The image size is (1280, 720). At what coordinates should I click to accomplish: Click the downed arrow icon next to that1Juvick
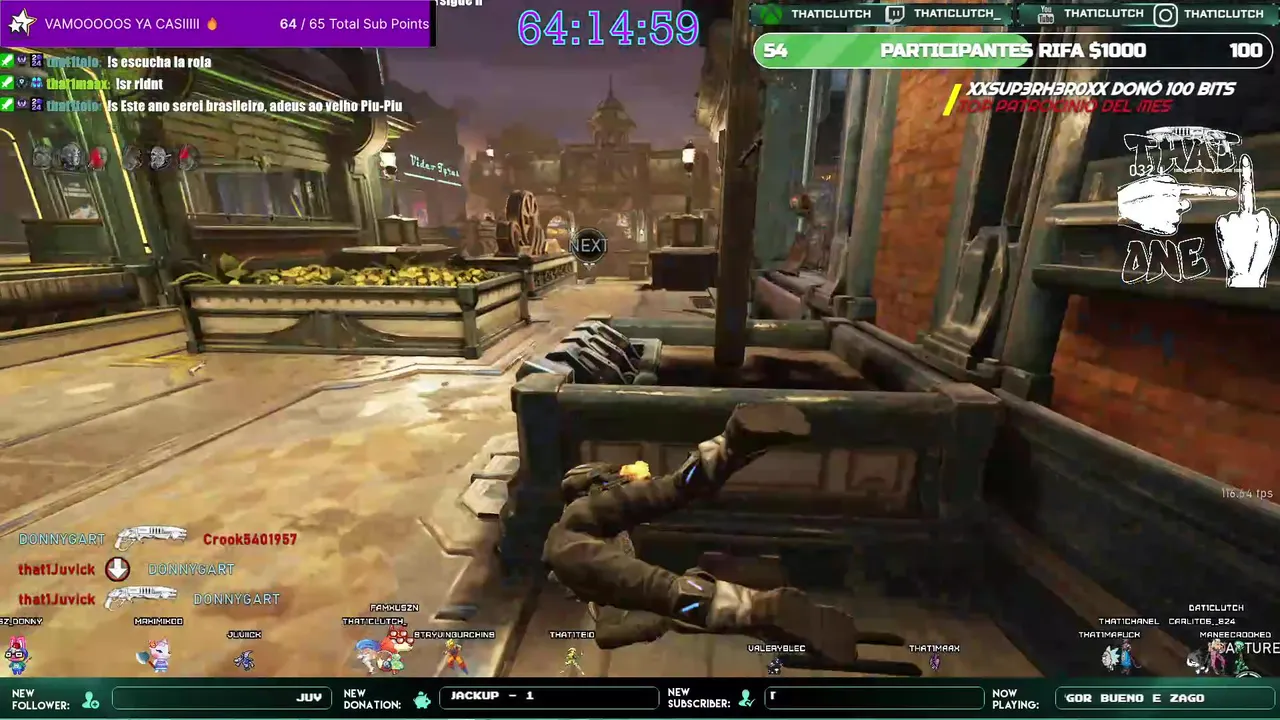pyautogui.click(x=117, y=569)
